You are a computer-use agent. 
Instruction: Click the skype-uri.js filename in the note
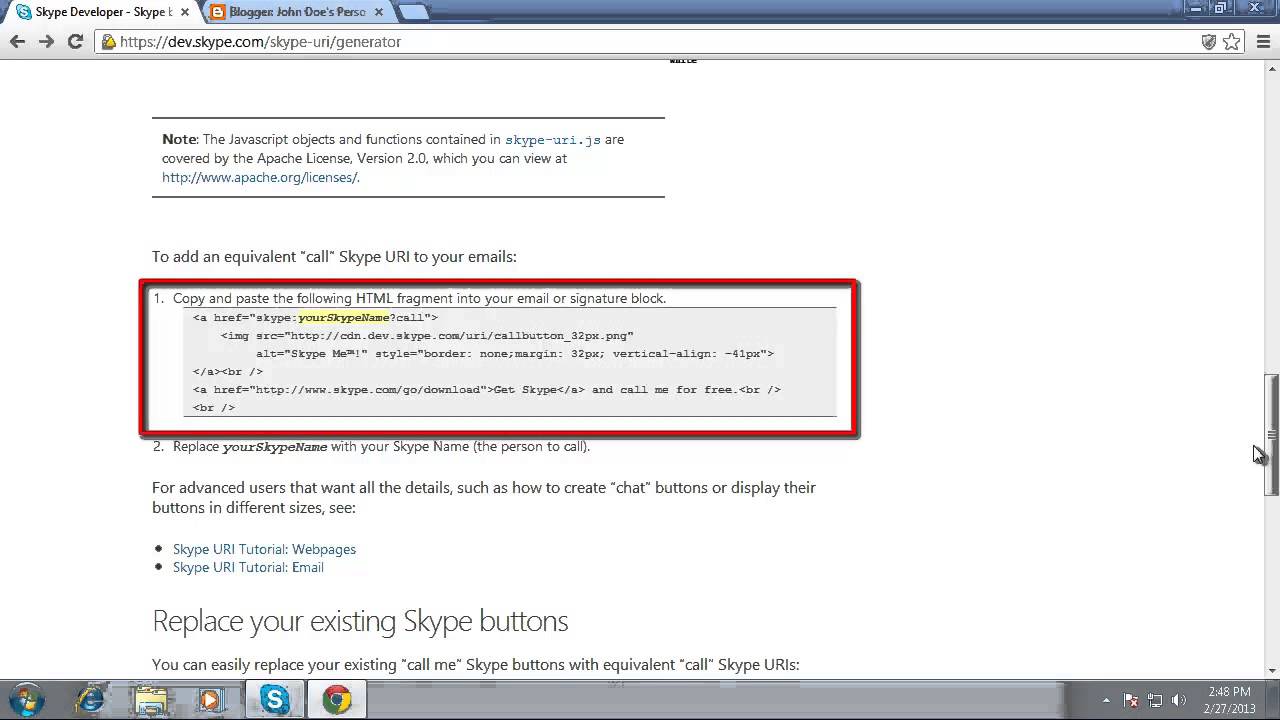[x=553, y=140]
